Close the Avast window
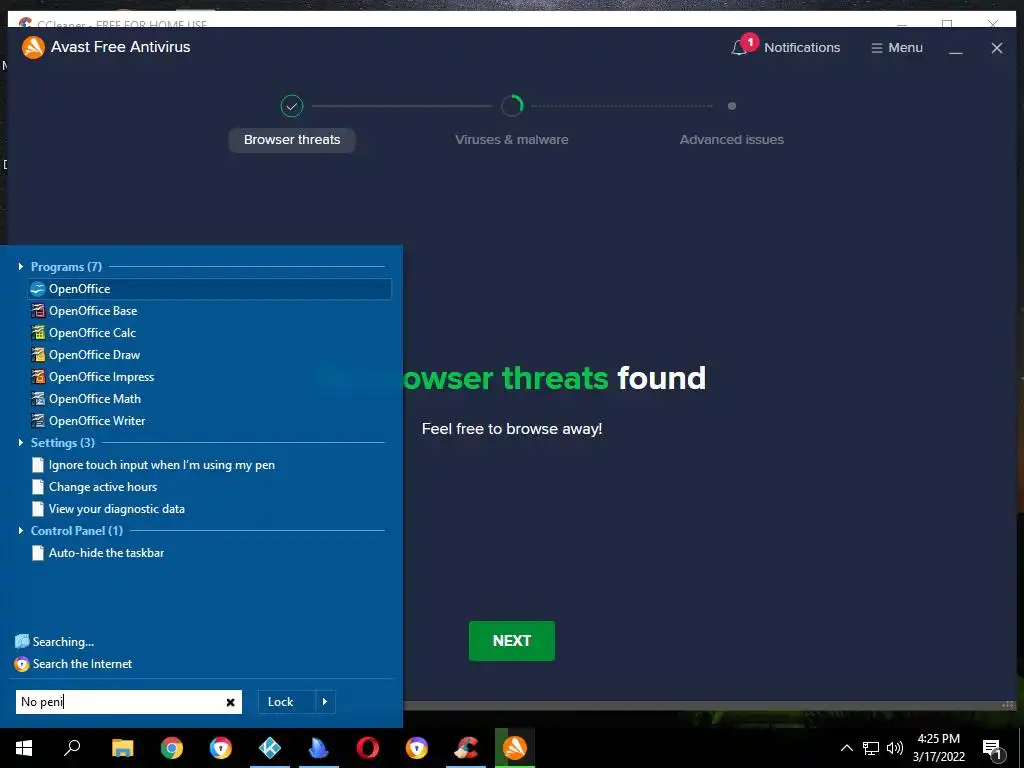This screenshot has height=768, width=1024. pyautogui.click(x=997, y=48)
